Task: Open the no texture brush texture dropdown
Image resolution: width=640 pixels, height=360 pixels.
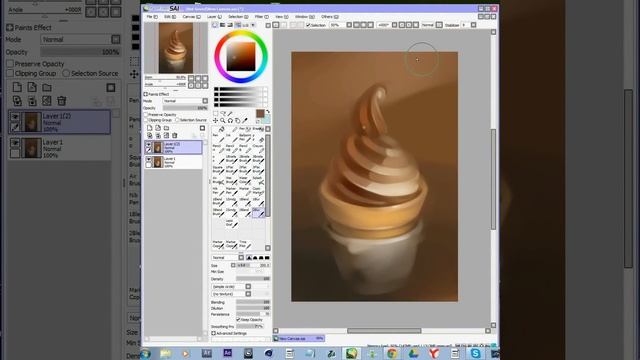Action: tap(248, 294)
